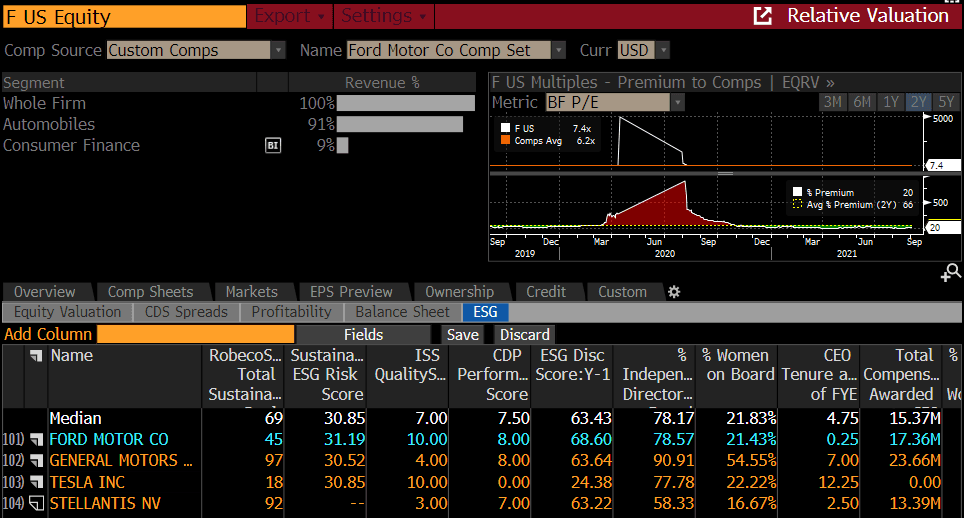Select the 5Y chart period

click(946, 102)
